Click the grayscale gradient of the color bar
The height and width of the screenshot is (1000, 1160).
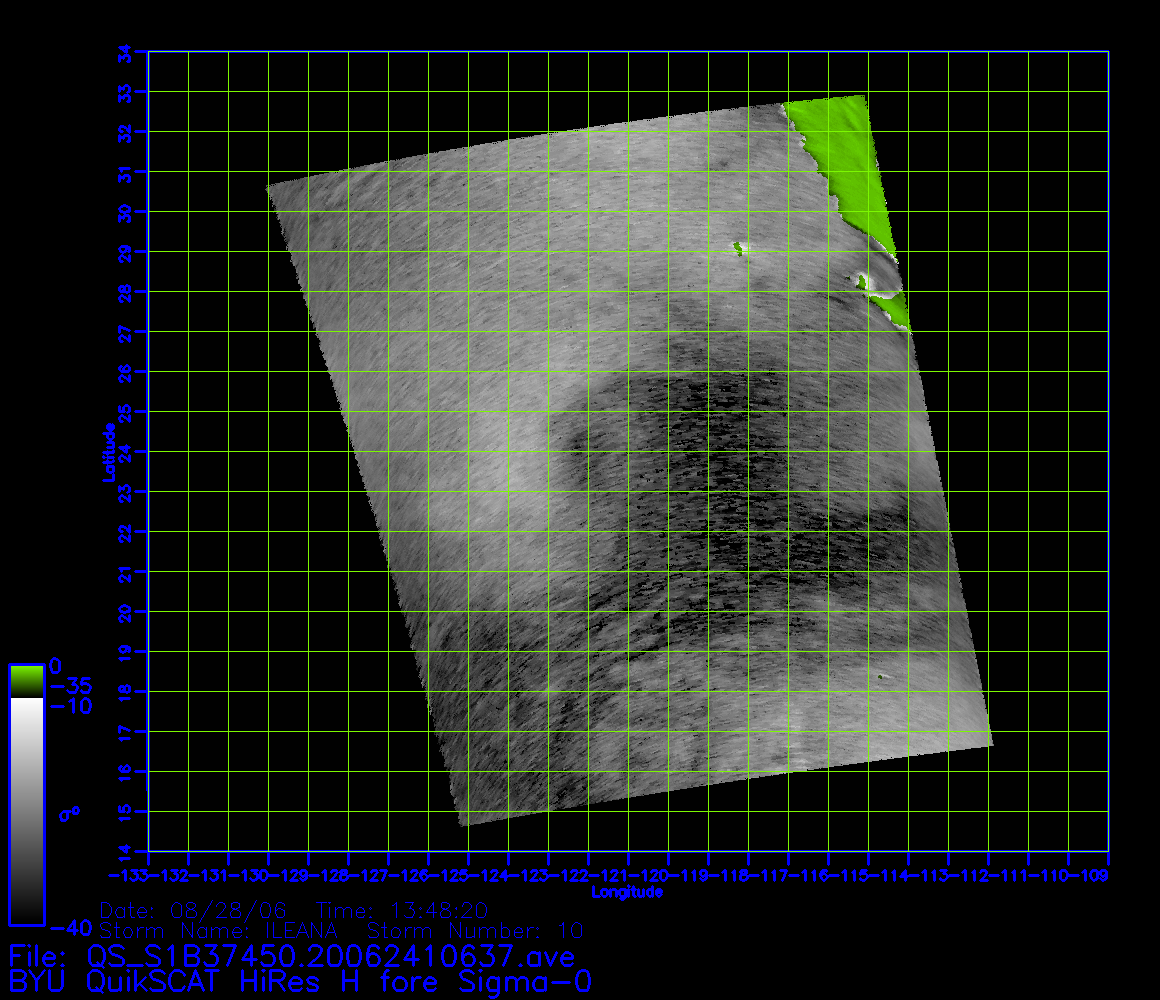tap(26, 810)
